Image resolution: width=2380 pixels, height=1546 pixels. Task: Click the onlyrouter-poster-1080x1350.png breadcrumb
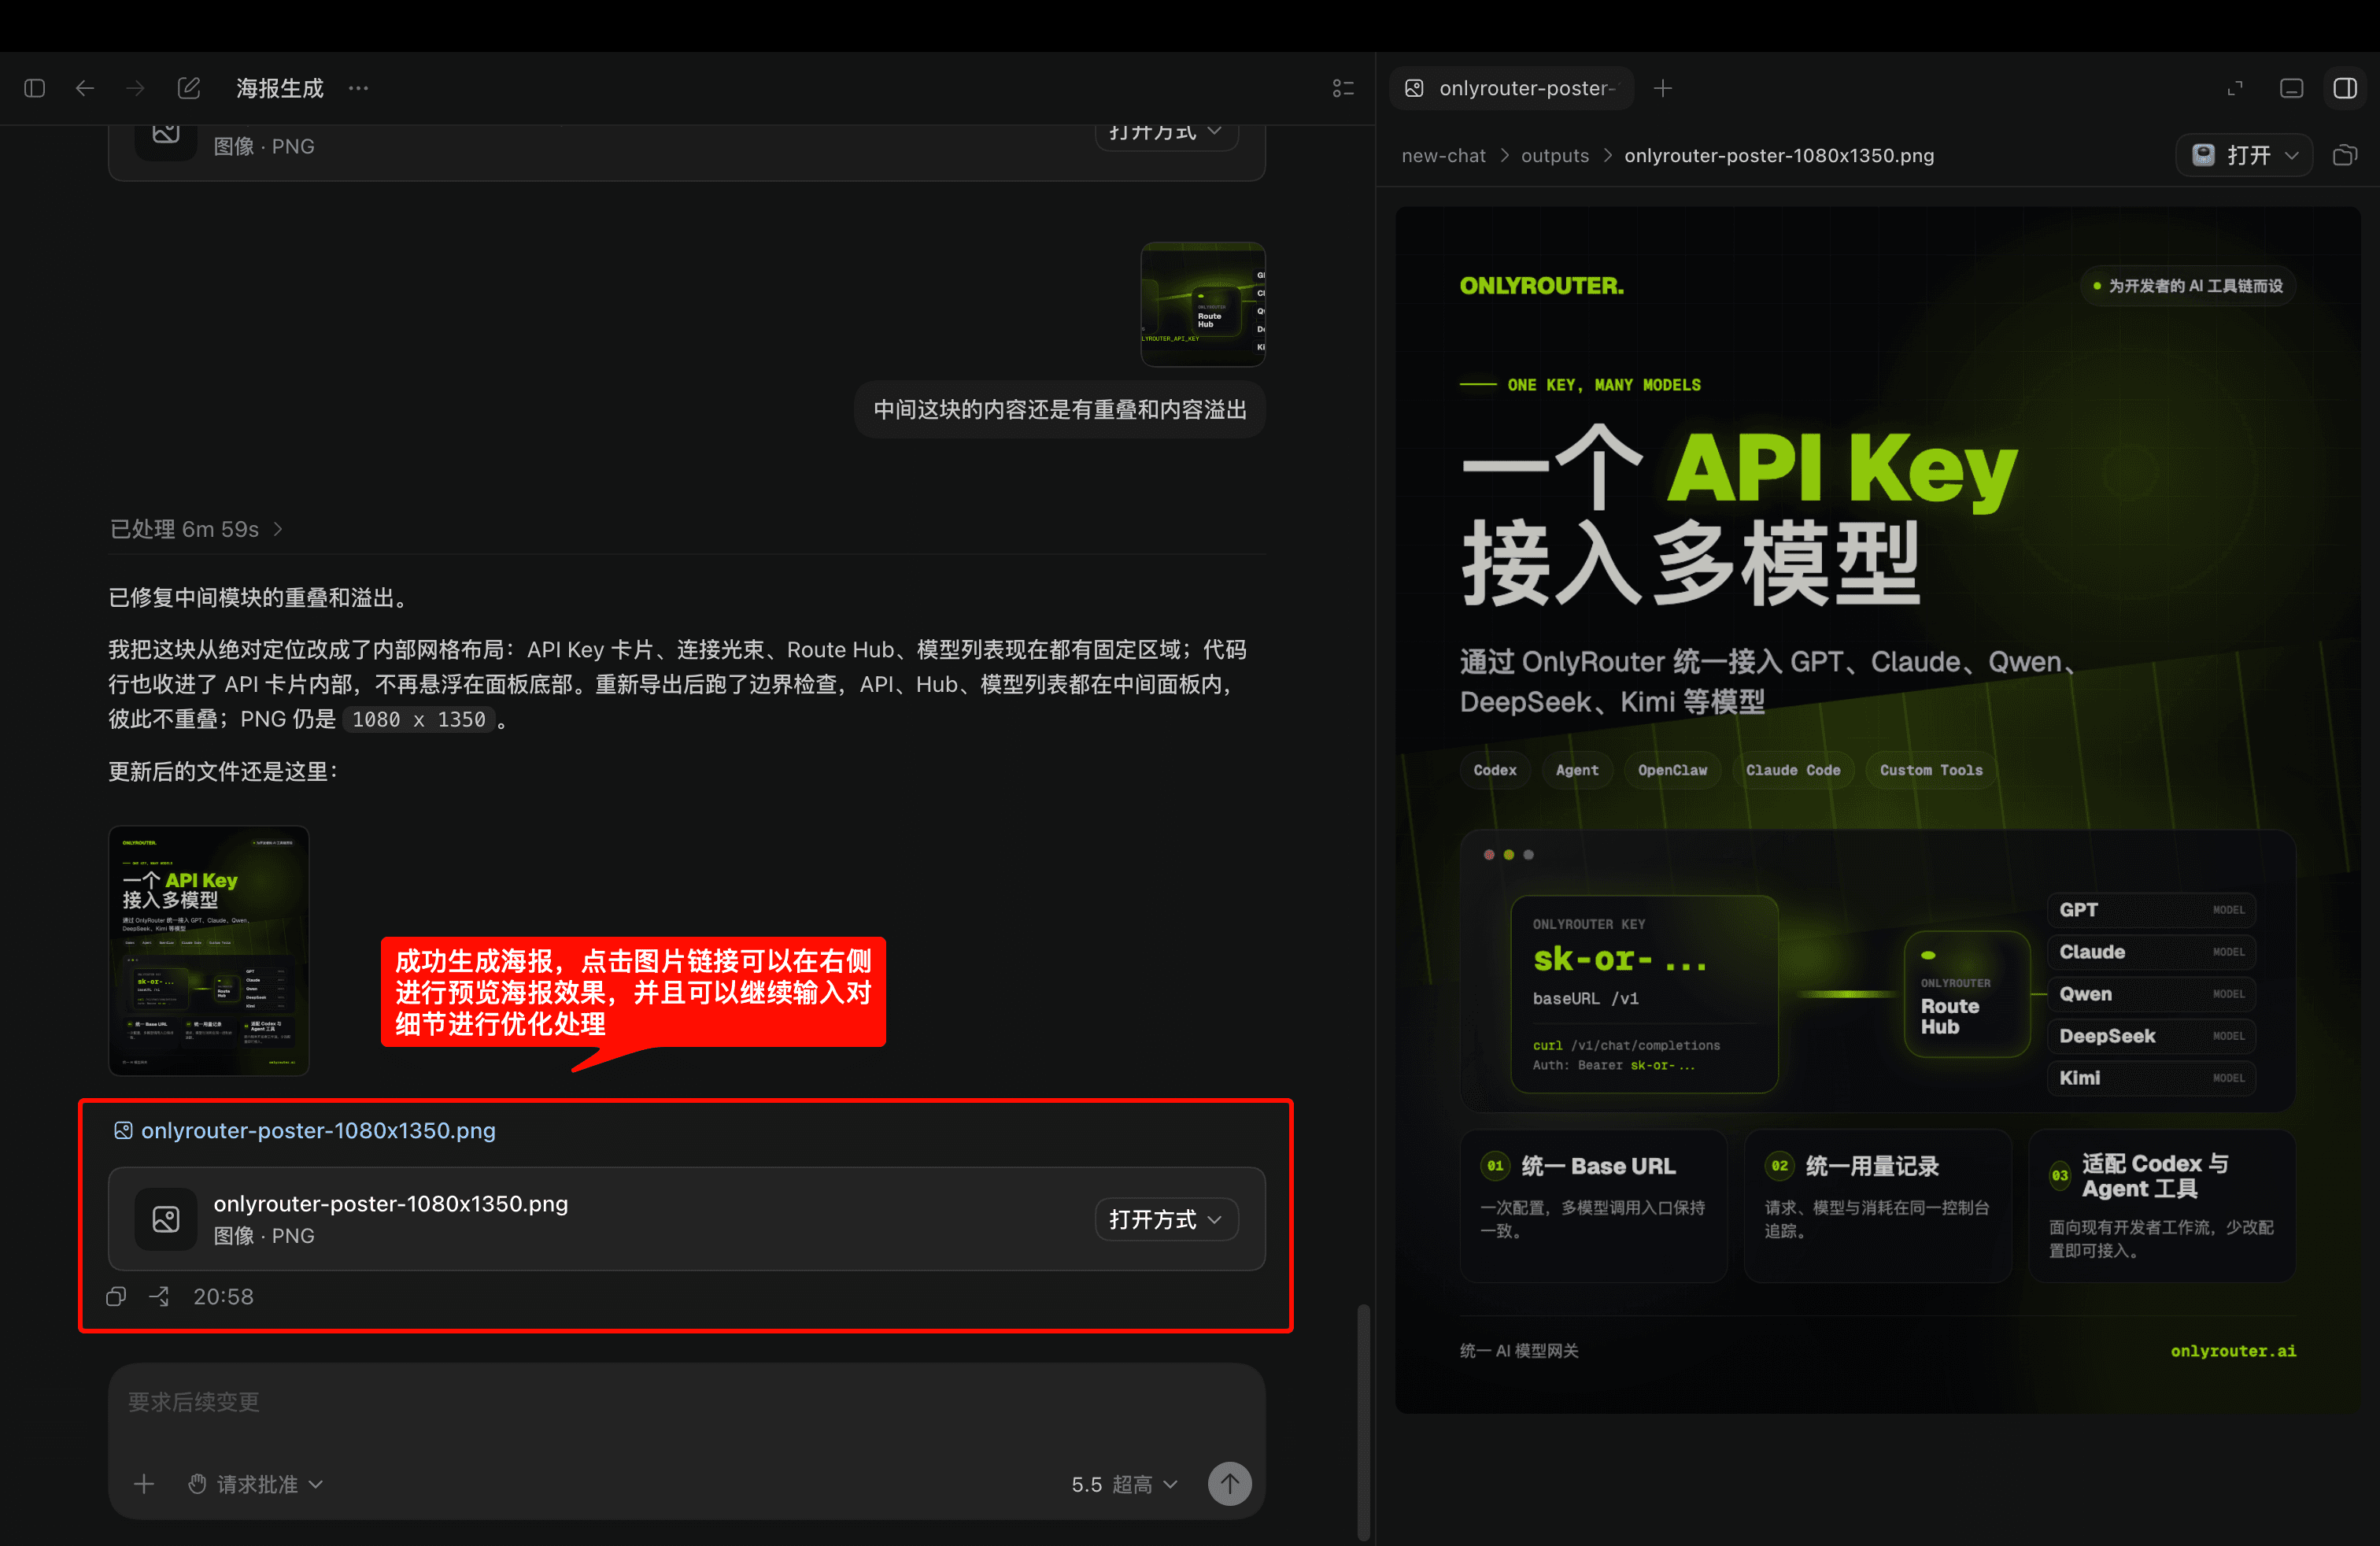point(1778,155)
